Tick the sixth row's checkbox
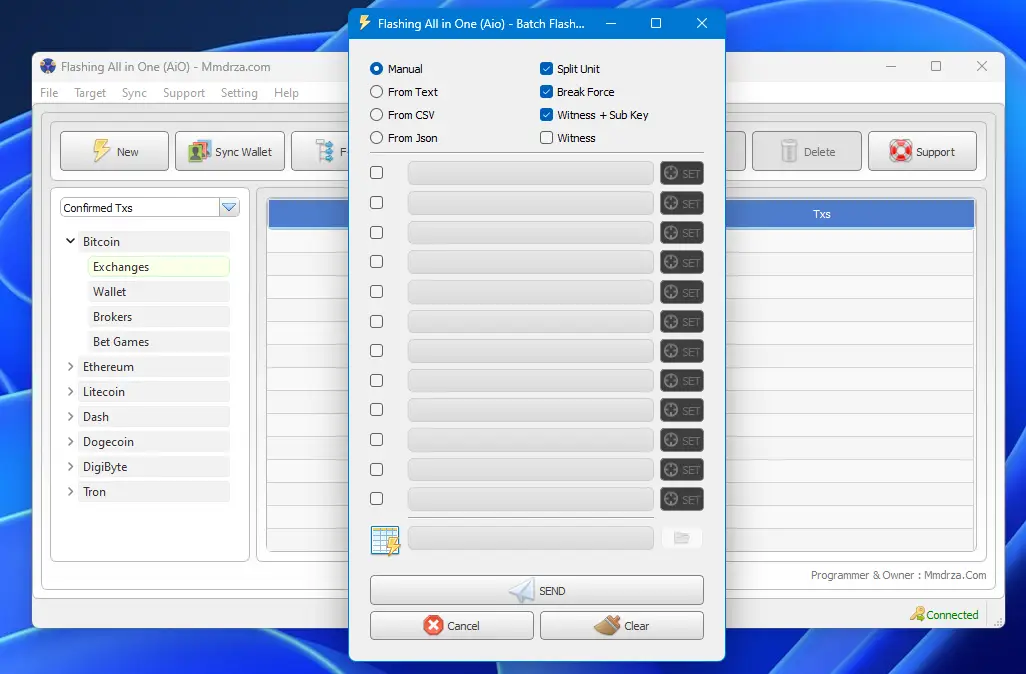 click(x=376, y=321)
